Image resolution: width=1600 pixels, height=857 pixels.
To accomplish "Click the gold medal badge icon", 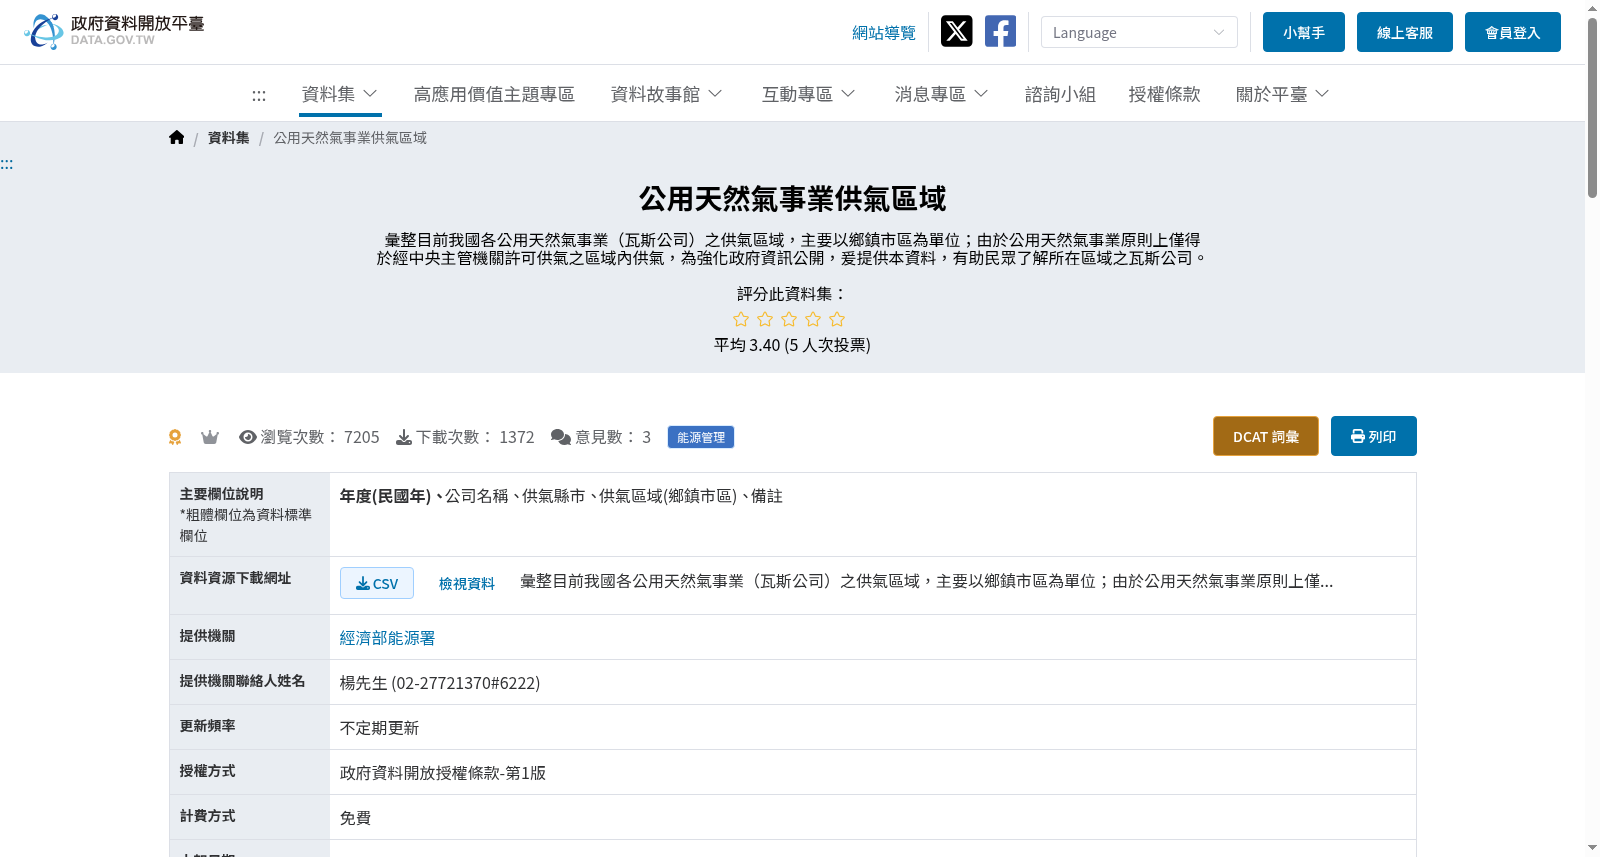I will [175, 437].
